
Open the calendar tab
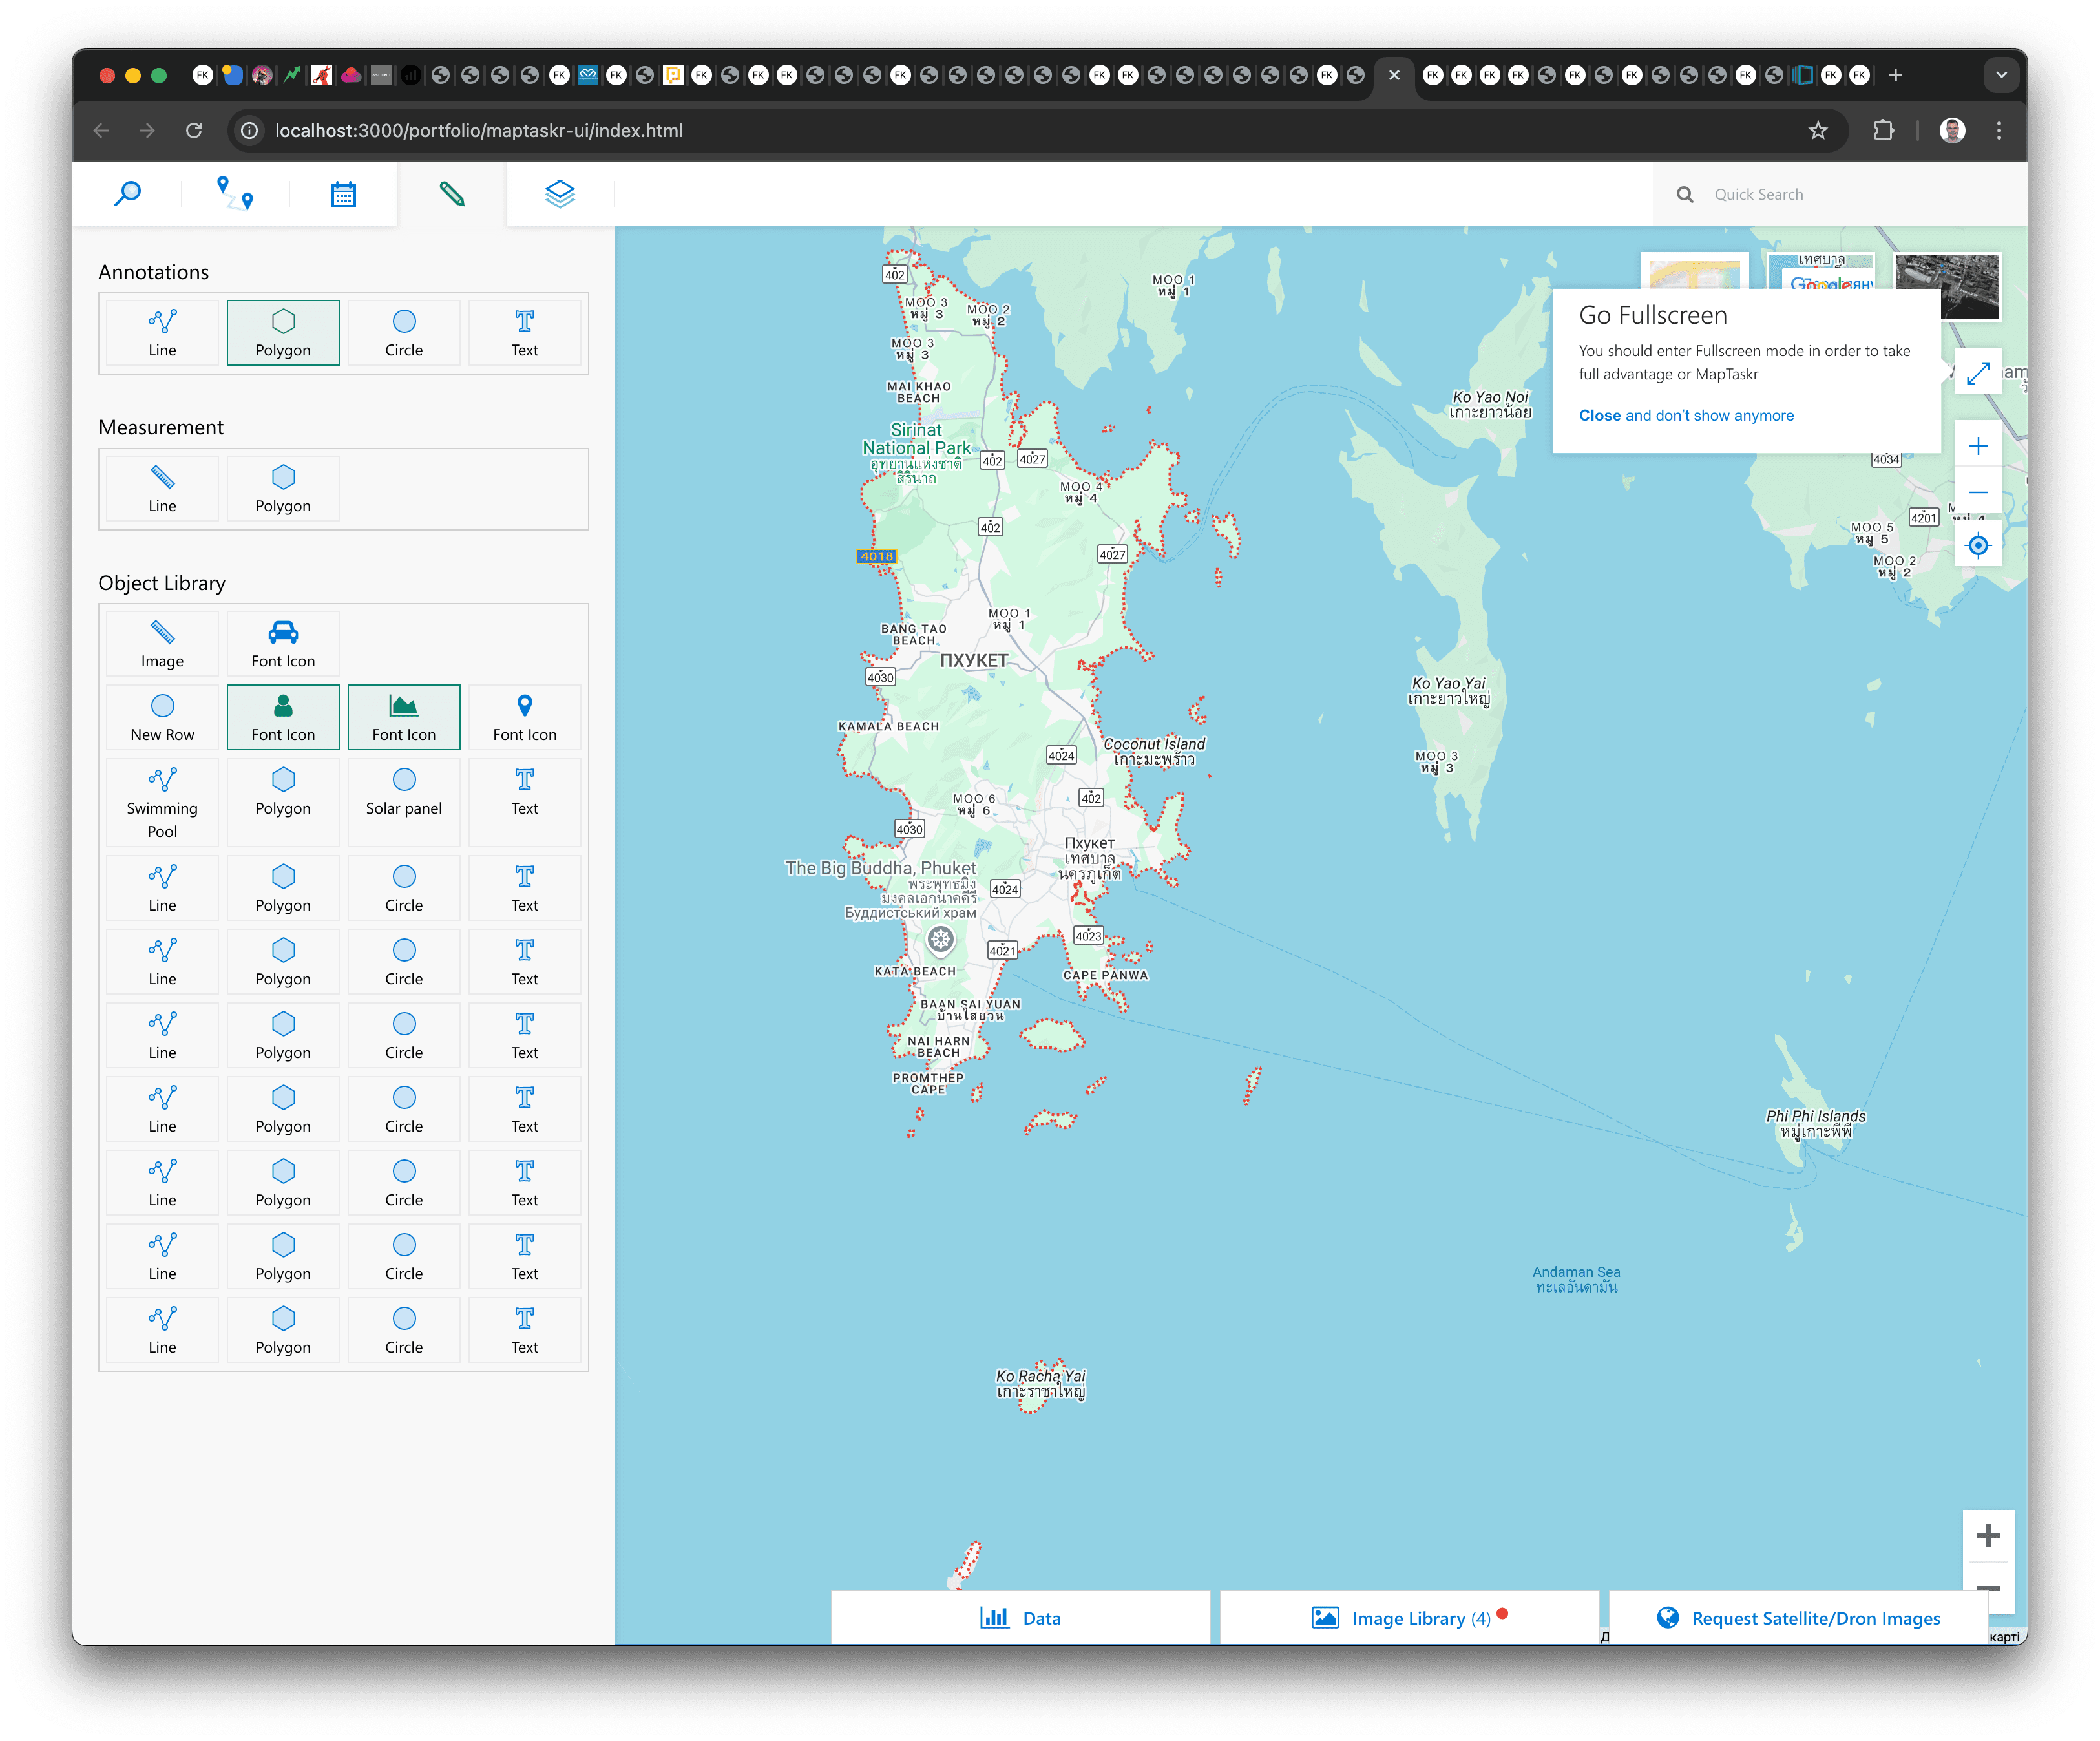click(343, 193)
